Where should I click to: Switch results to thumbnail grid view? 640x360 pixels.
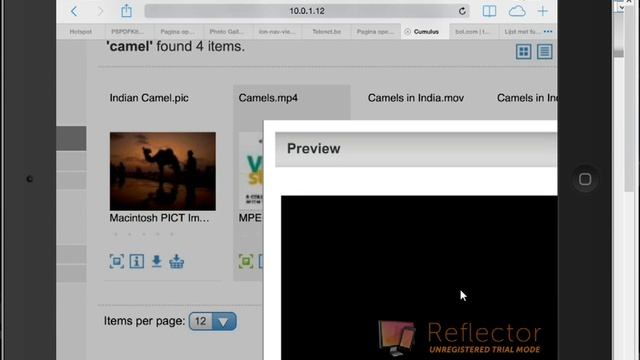[x=523, y=52]
